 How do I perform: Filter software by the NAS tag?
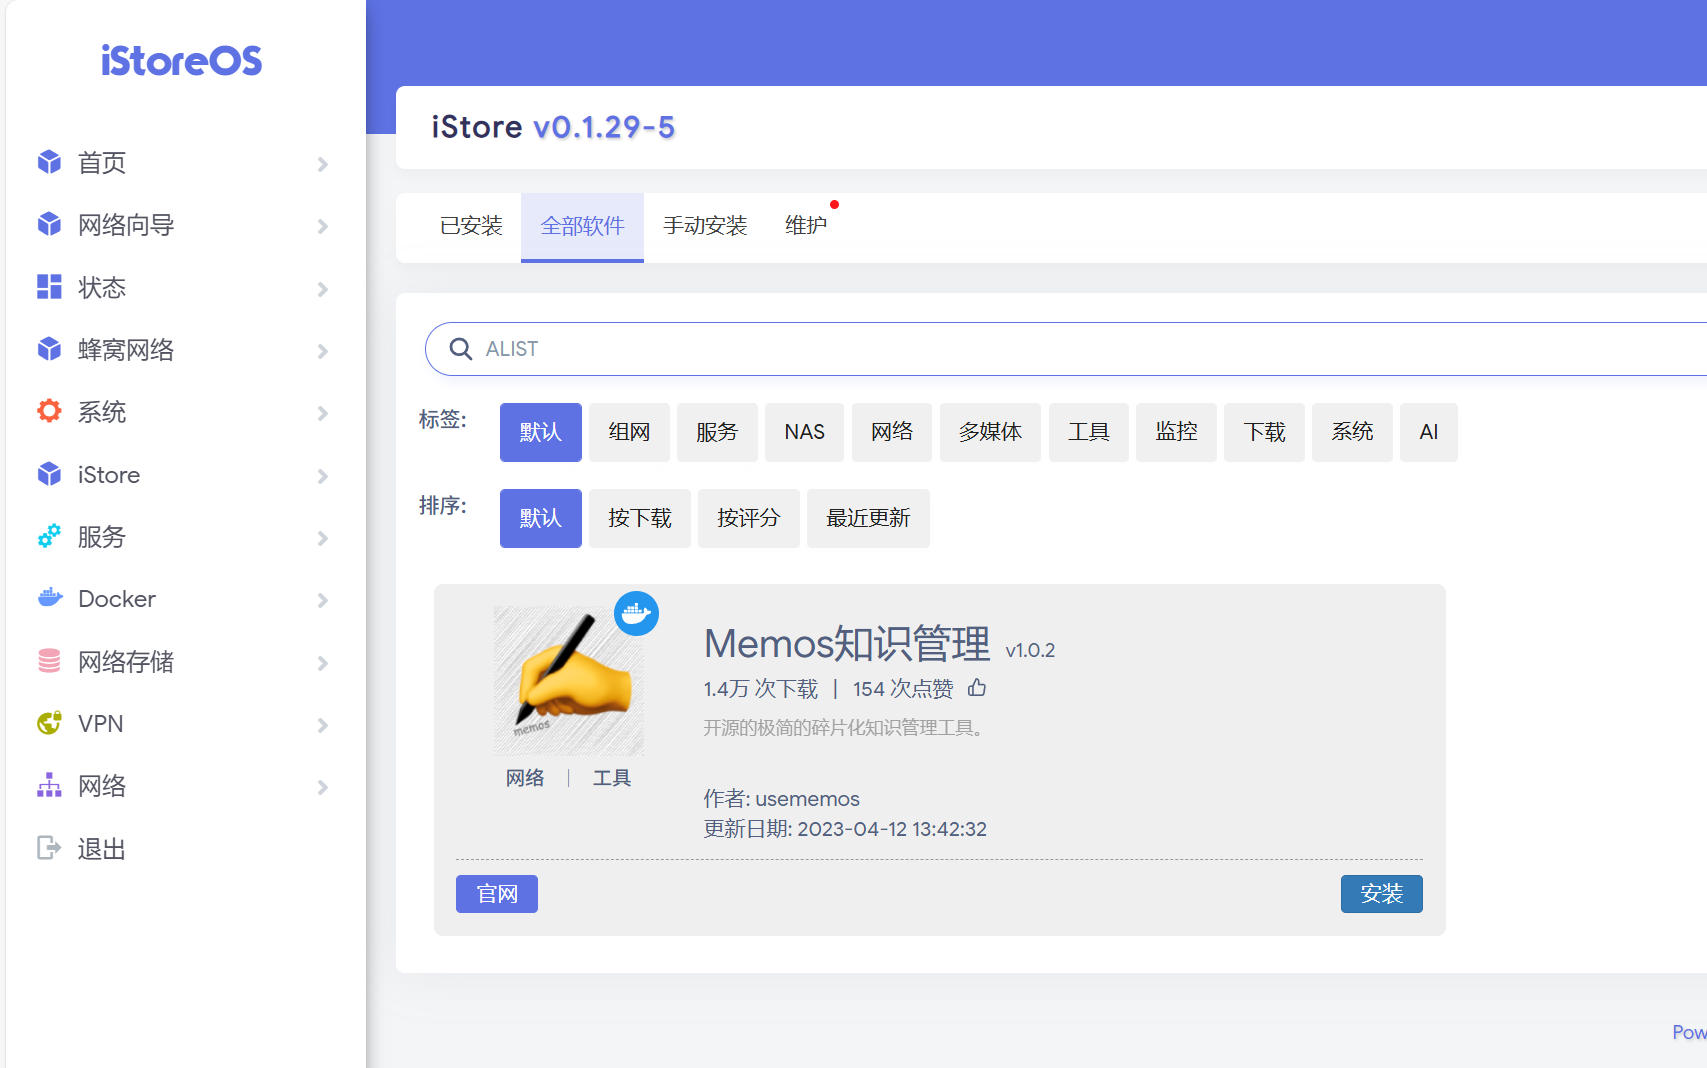tap(804, 432)
